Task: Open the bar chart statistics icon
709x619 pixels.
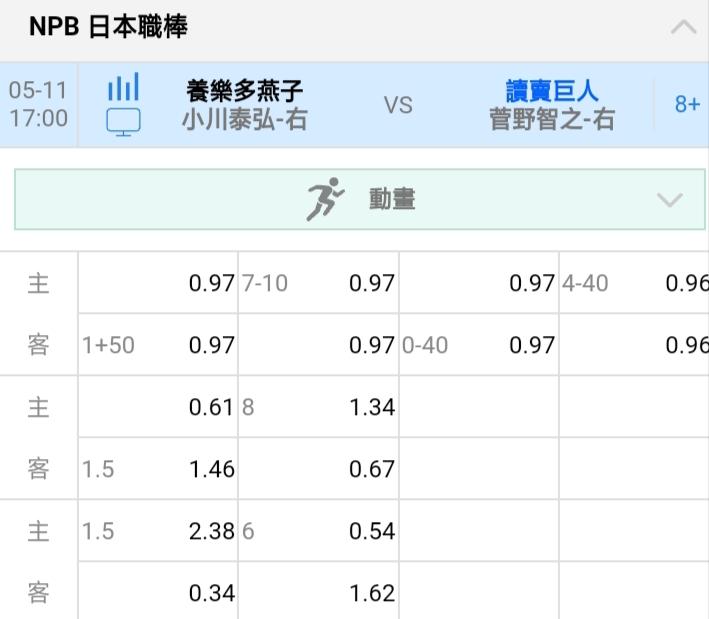Action: [x=123, y=87]
